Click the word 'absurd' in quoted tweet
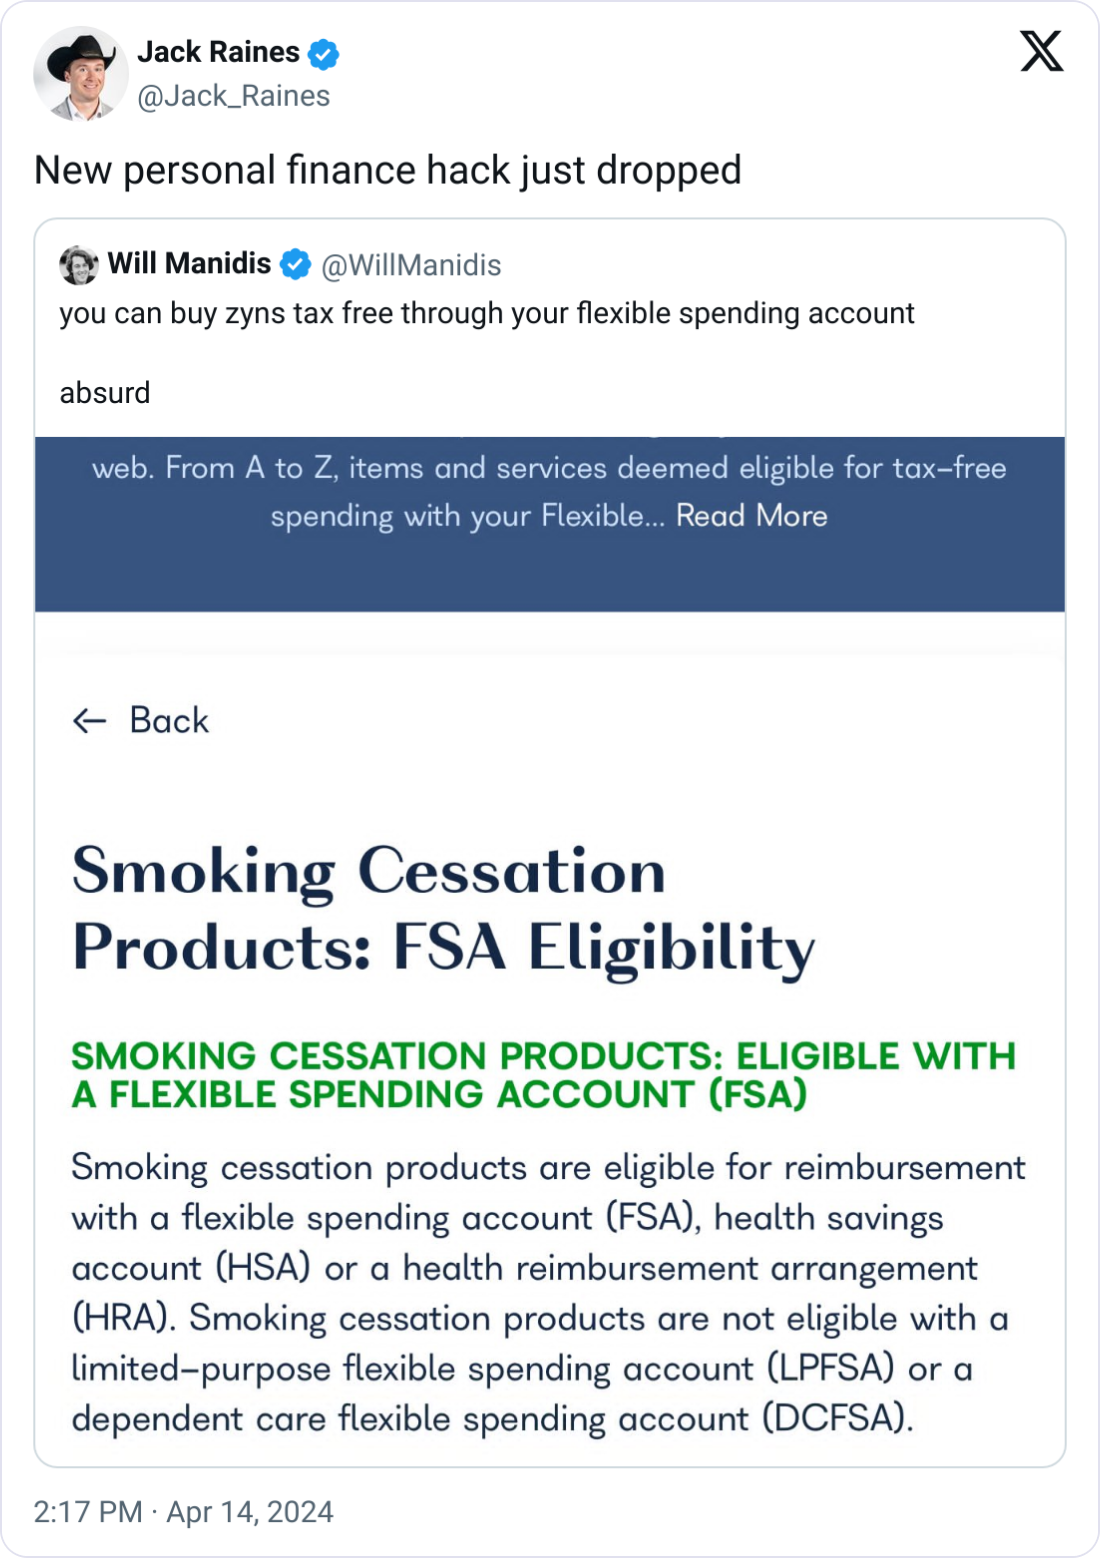Screen dimensions: 1100x1558 click(x=105, y=393)
